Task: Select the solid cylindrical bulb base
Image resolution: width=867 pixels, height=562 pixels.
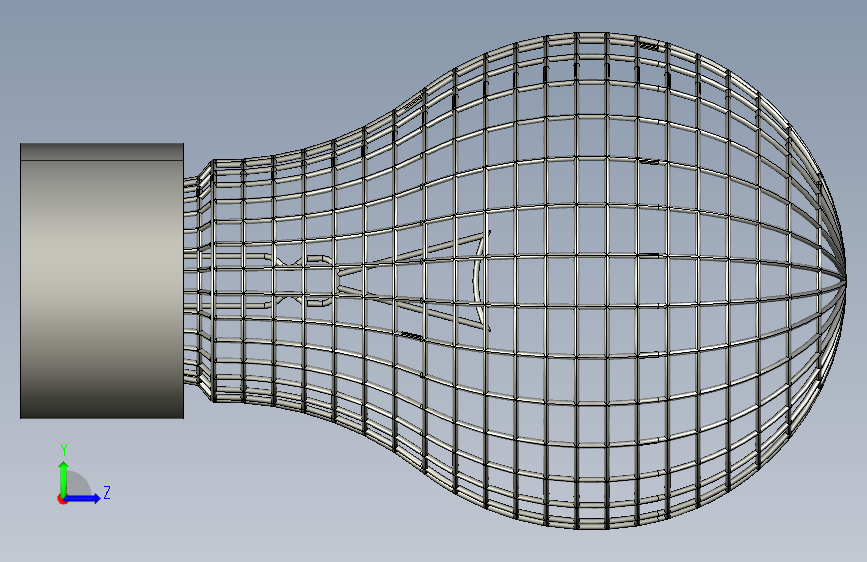Action: click(x=102, y=281)
